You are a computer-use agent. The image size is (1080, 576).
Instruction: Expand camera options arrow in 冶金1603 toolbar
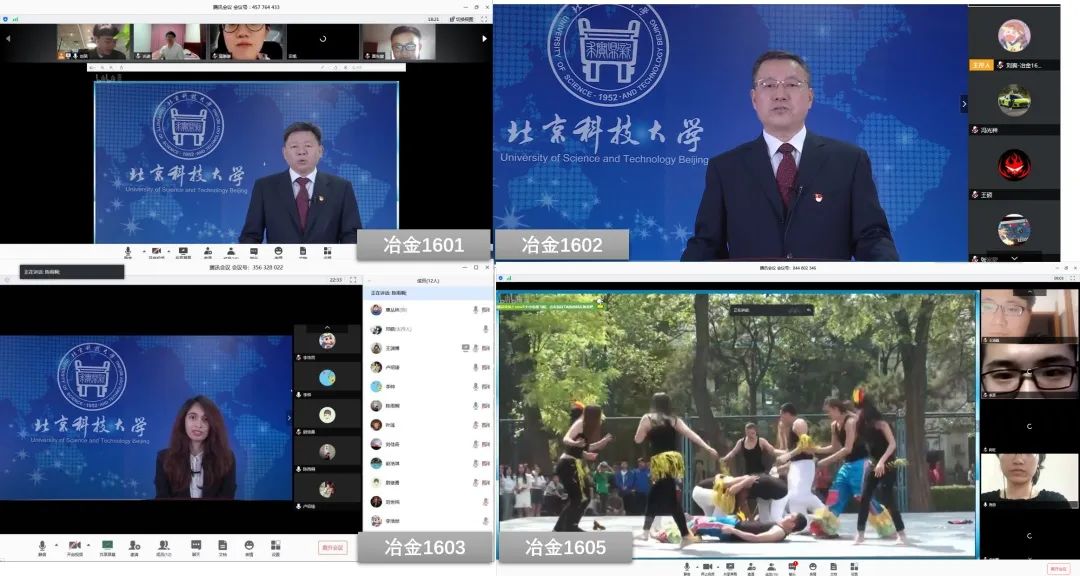(x=87, y=545)
